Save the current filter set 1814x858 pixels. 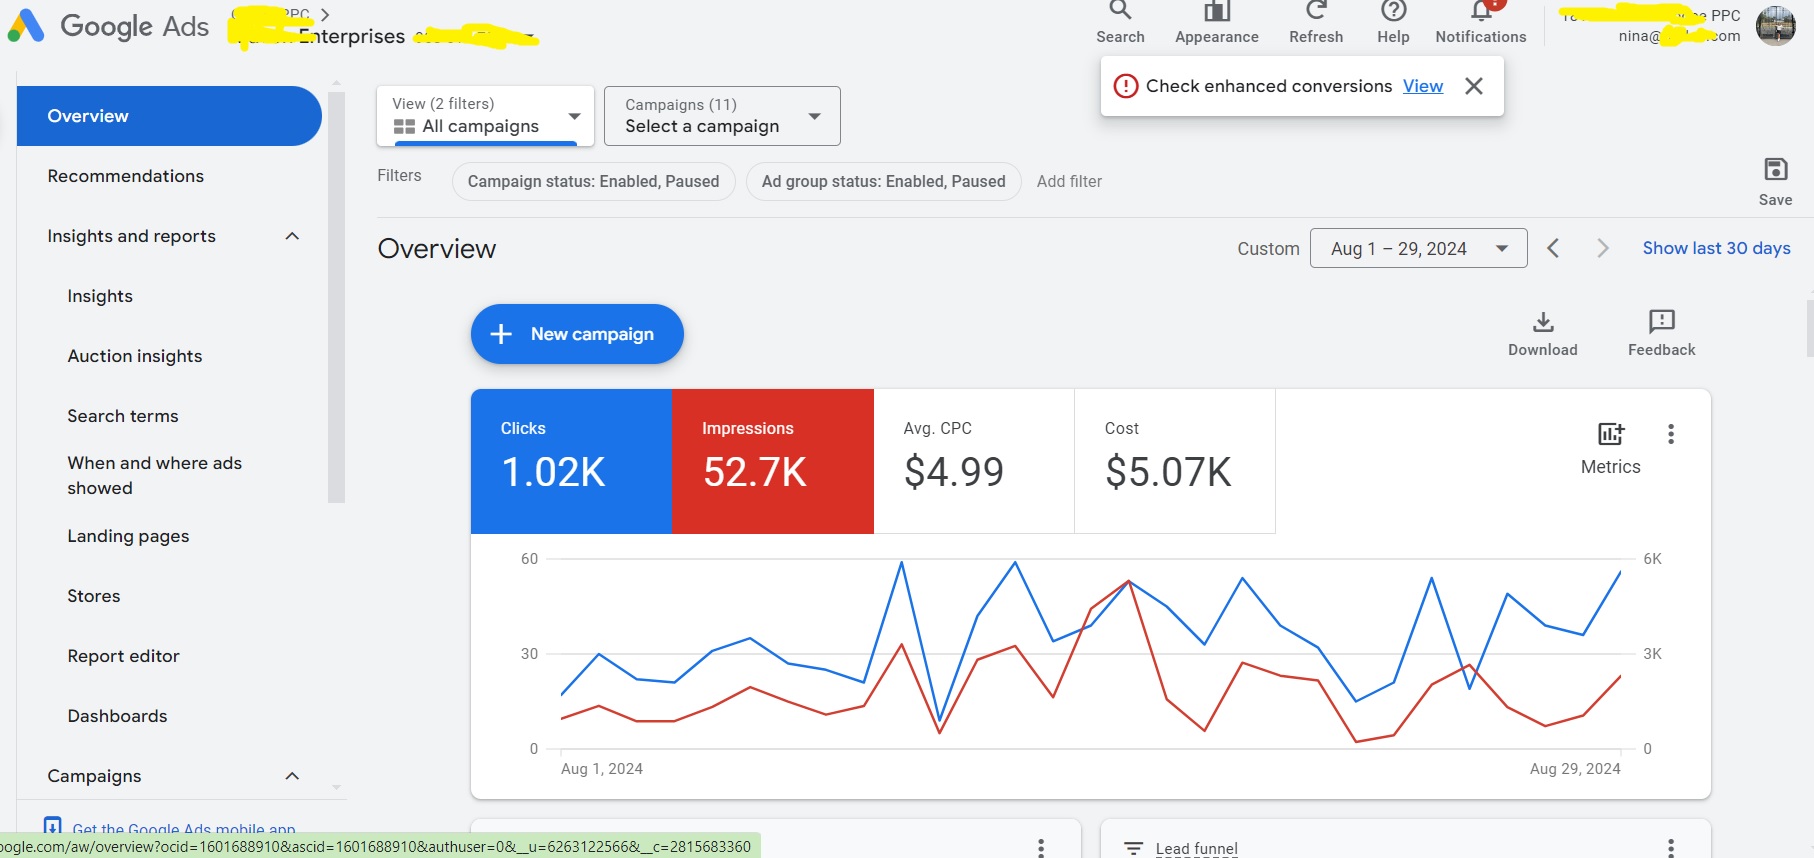1775,170
